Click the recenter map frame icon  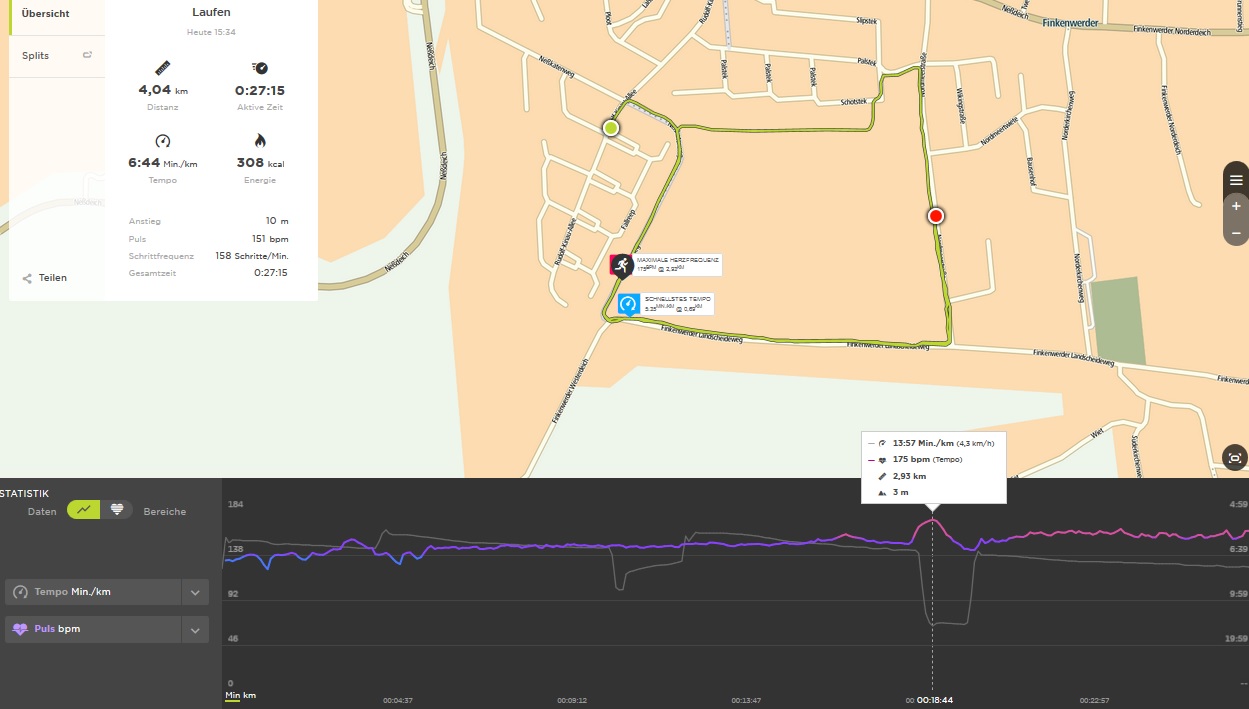pos(1235,458)
